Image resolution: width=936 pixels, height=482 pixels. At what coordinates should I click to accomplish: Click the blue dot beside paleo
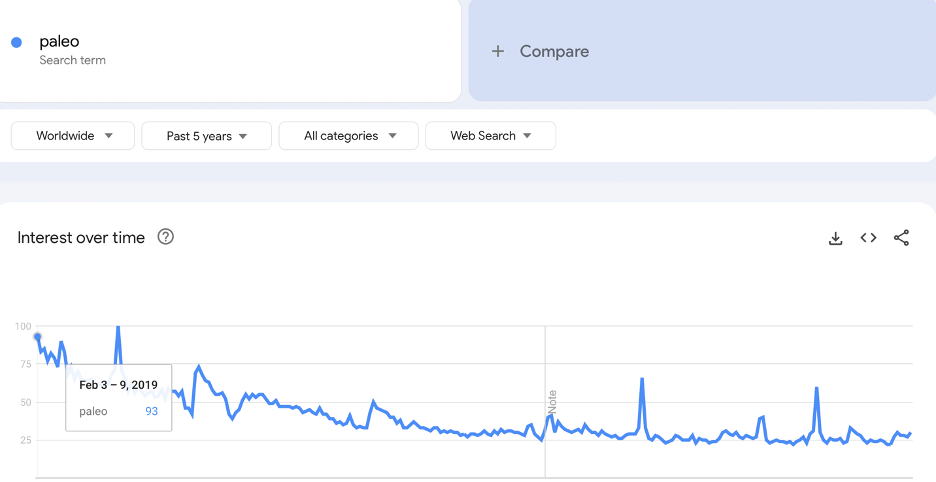(17, 42)
